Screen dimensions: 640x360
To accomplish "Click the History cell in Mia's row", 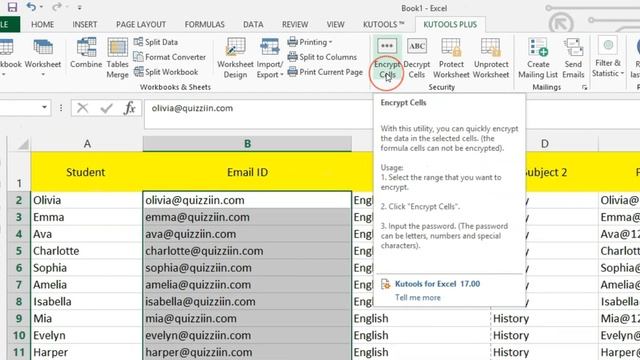I will click(x=544, y=318).
